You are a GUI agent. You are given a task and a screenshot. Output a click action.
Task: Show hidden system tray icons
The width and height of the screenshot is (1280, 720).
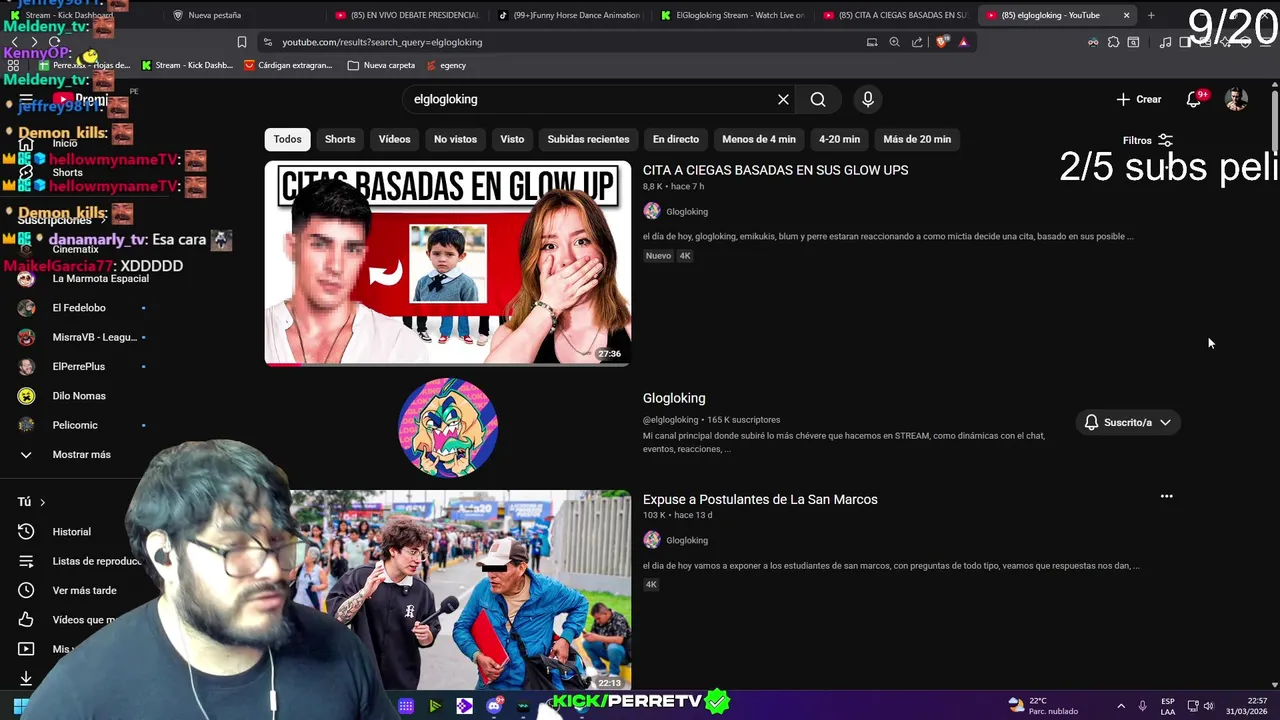(x=1120, y=706)
